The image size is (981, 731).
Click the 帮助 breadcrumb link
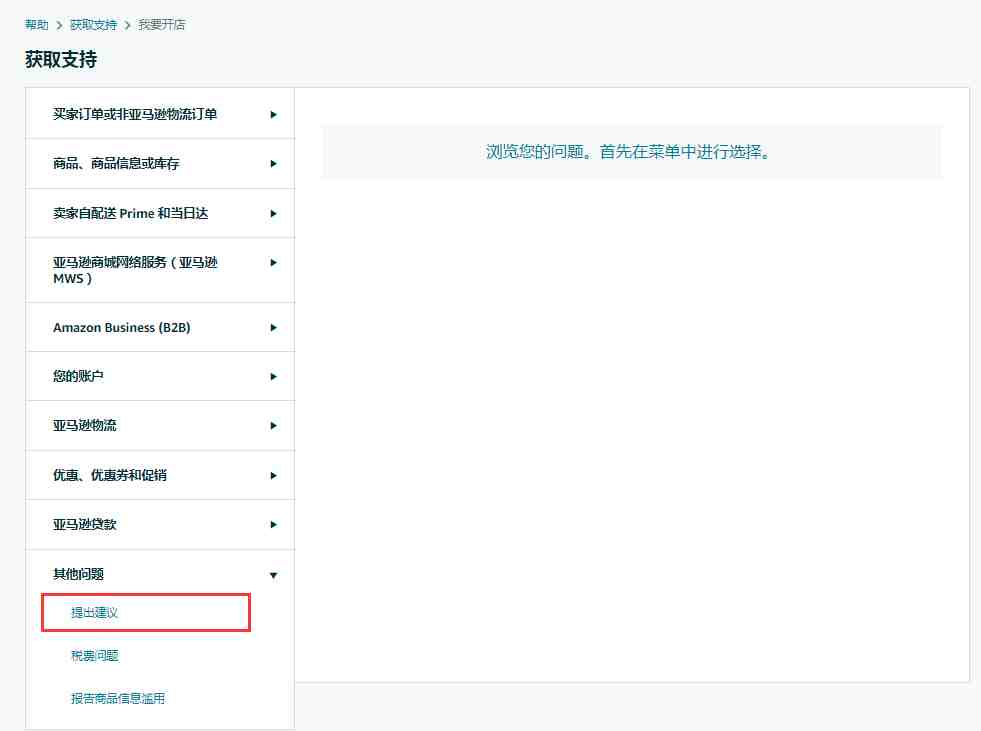[x=37, y=24]
